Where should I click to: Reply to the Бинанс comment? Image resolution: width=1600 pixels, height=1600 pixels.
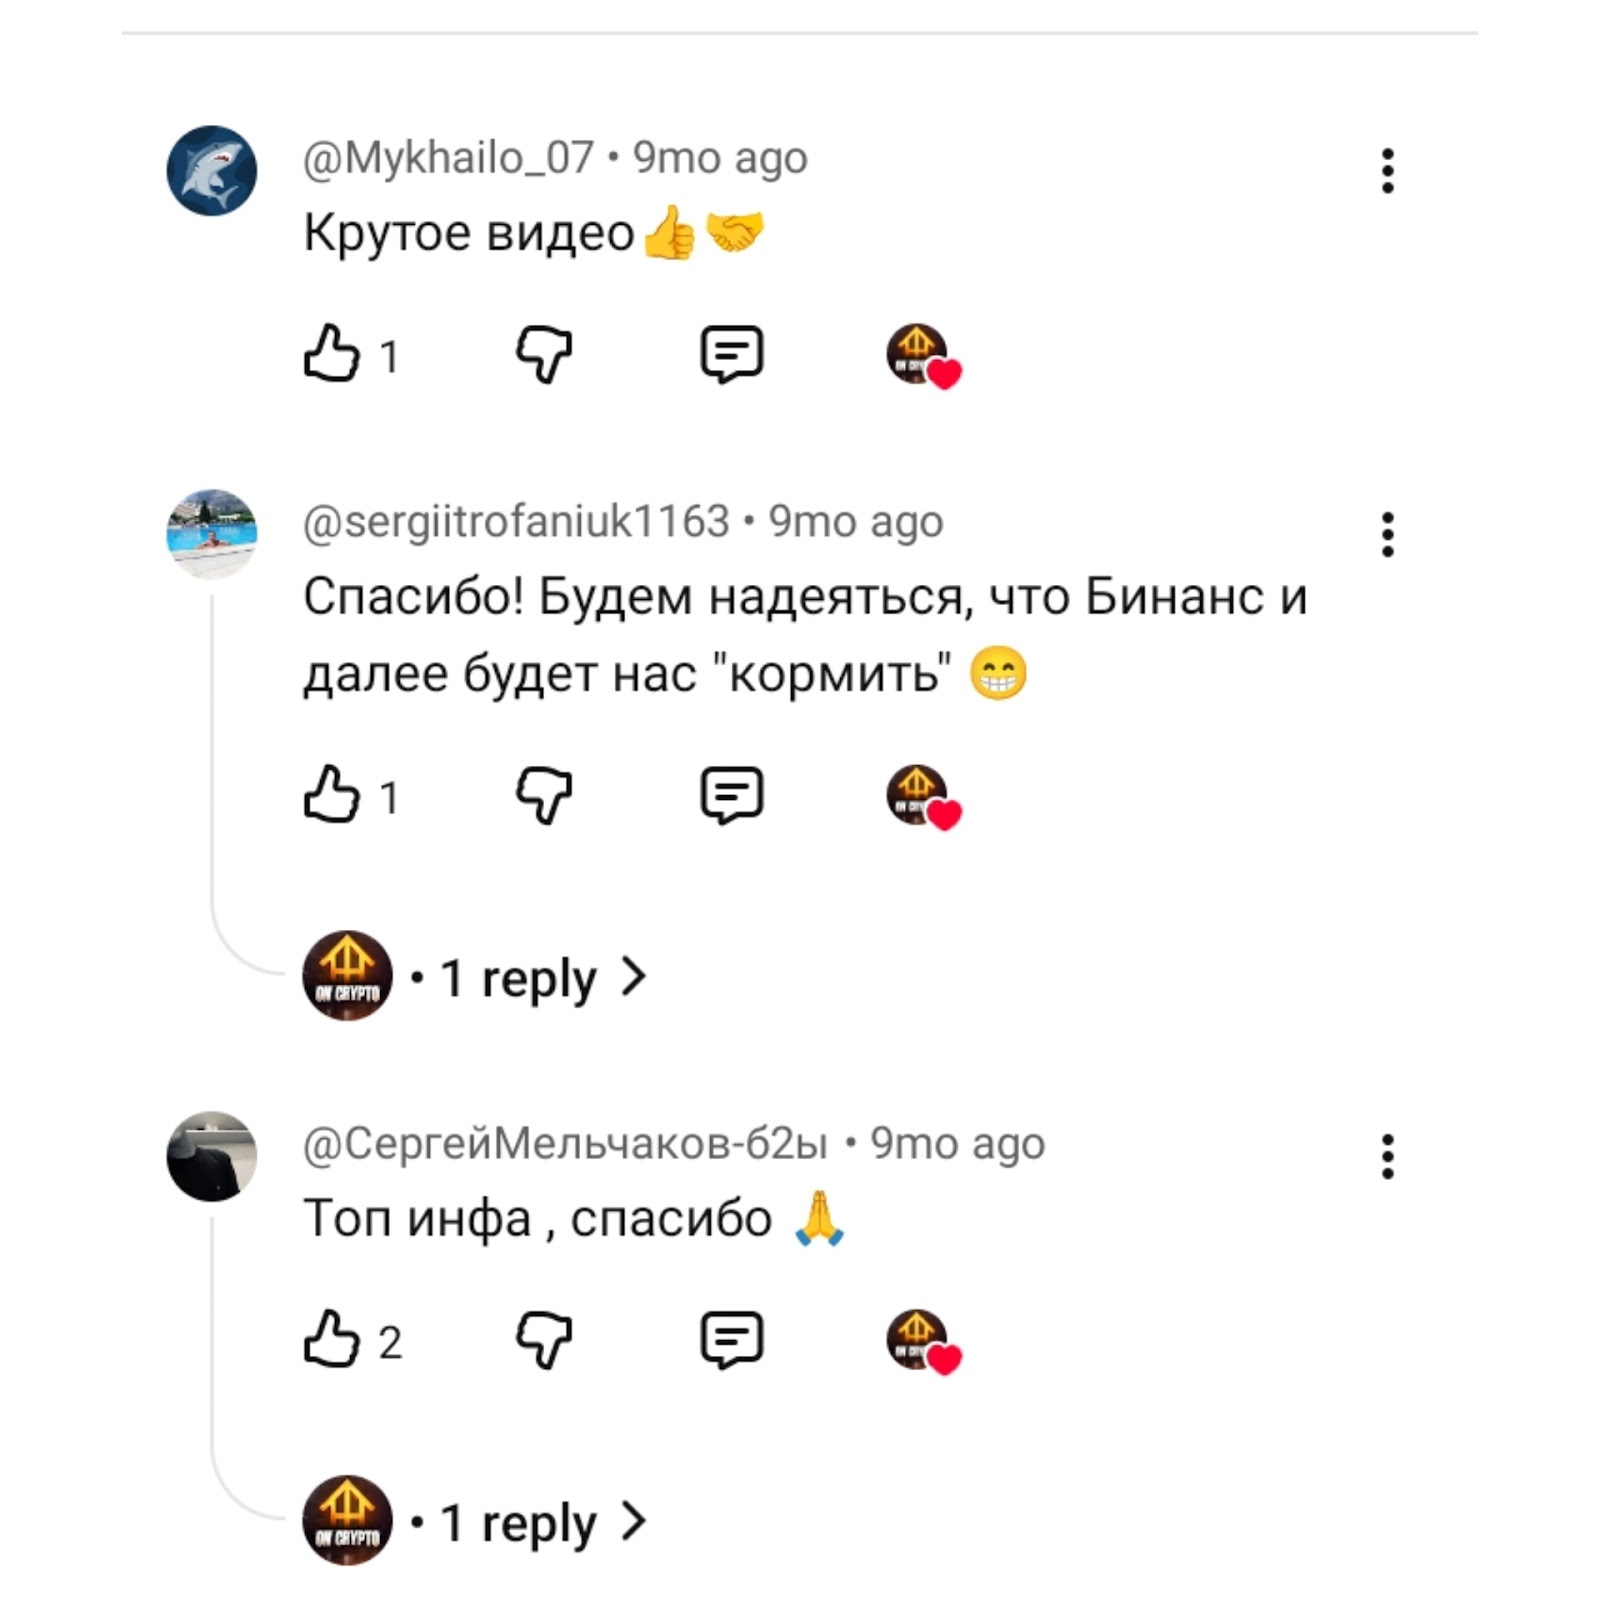(x=731, y=796)
